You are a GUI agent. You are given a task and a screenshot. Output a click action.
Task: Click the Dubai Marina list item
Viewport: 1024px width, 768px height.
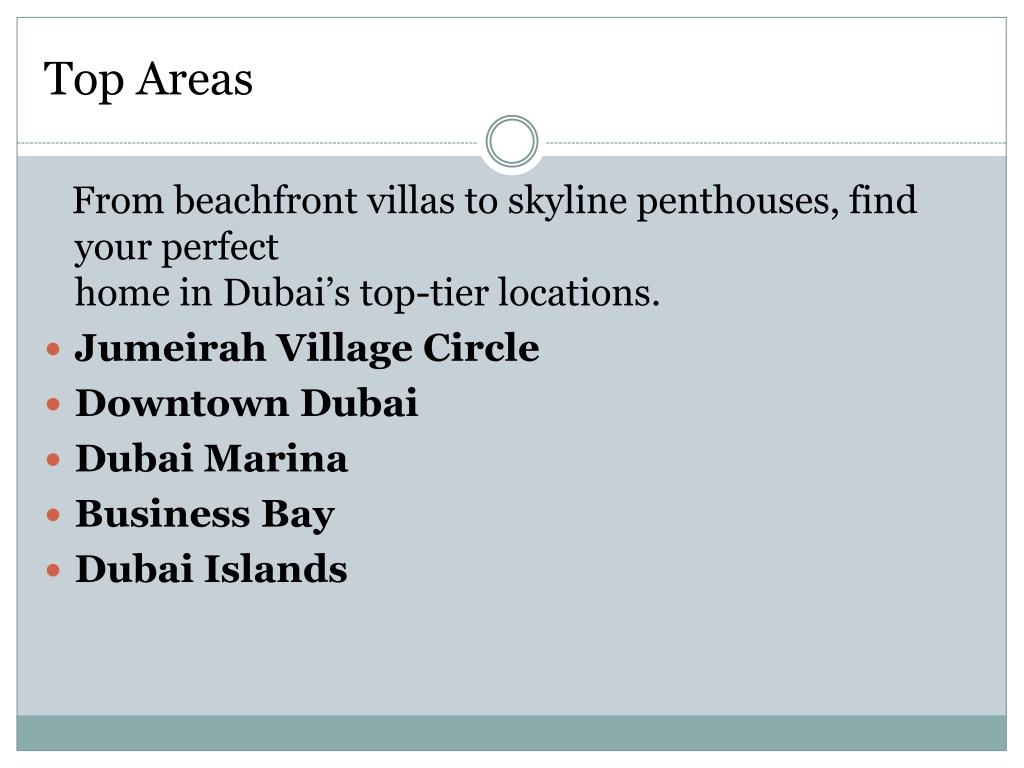pyautogui.click(x=212, y=458)
